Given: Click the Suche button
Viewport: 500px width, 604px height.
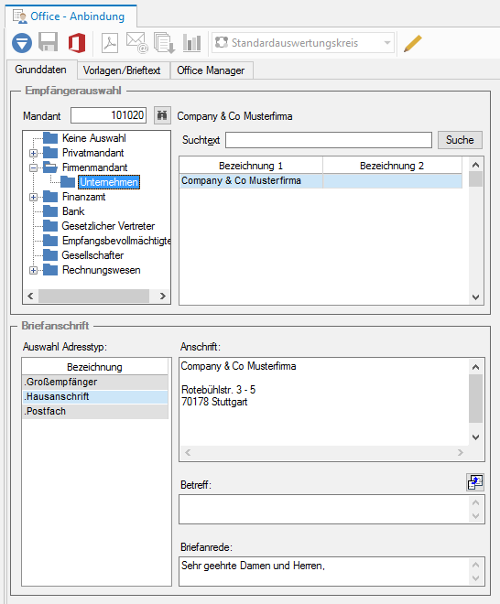Looking at the screenshot, I should coord(460,140).
